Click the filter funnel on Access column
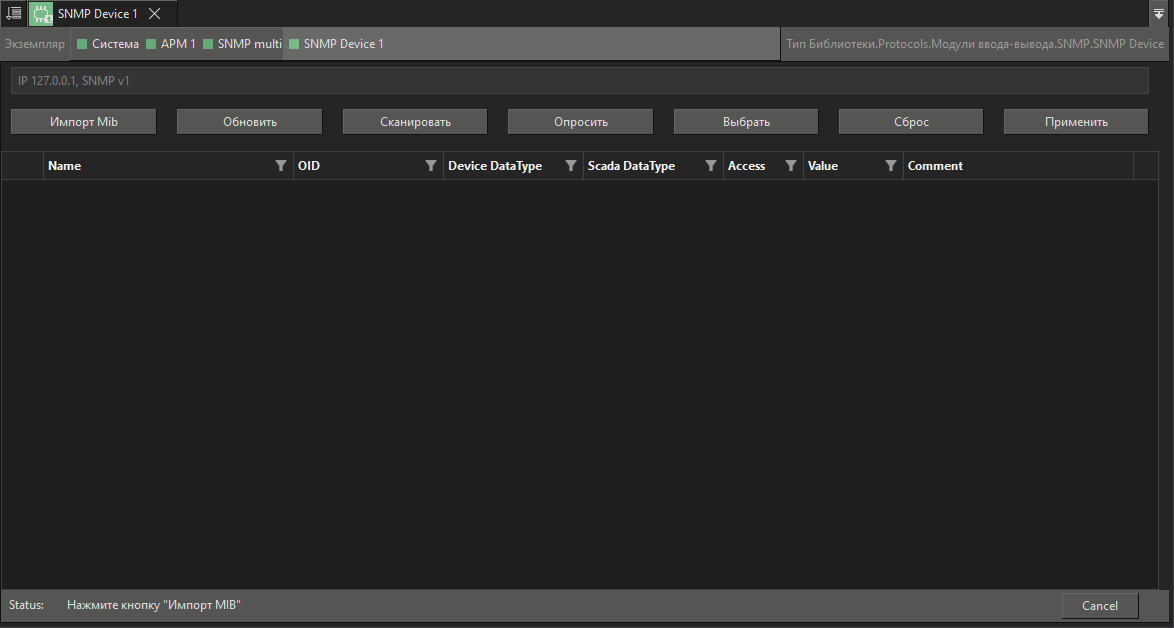Screen dimensions: 1174x628 click(x=791, y=165)
